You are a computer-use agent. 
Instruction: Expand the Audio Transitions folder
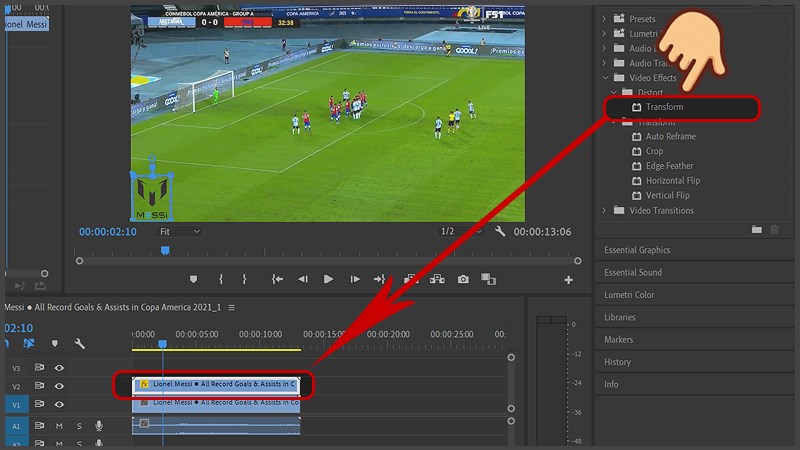click(604, 63)
